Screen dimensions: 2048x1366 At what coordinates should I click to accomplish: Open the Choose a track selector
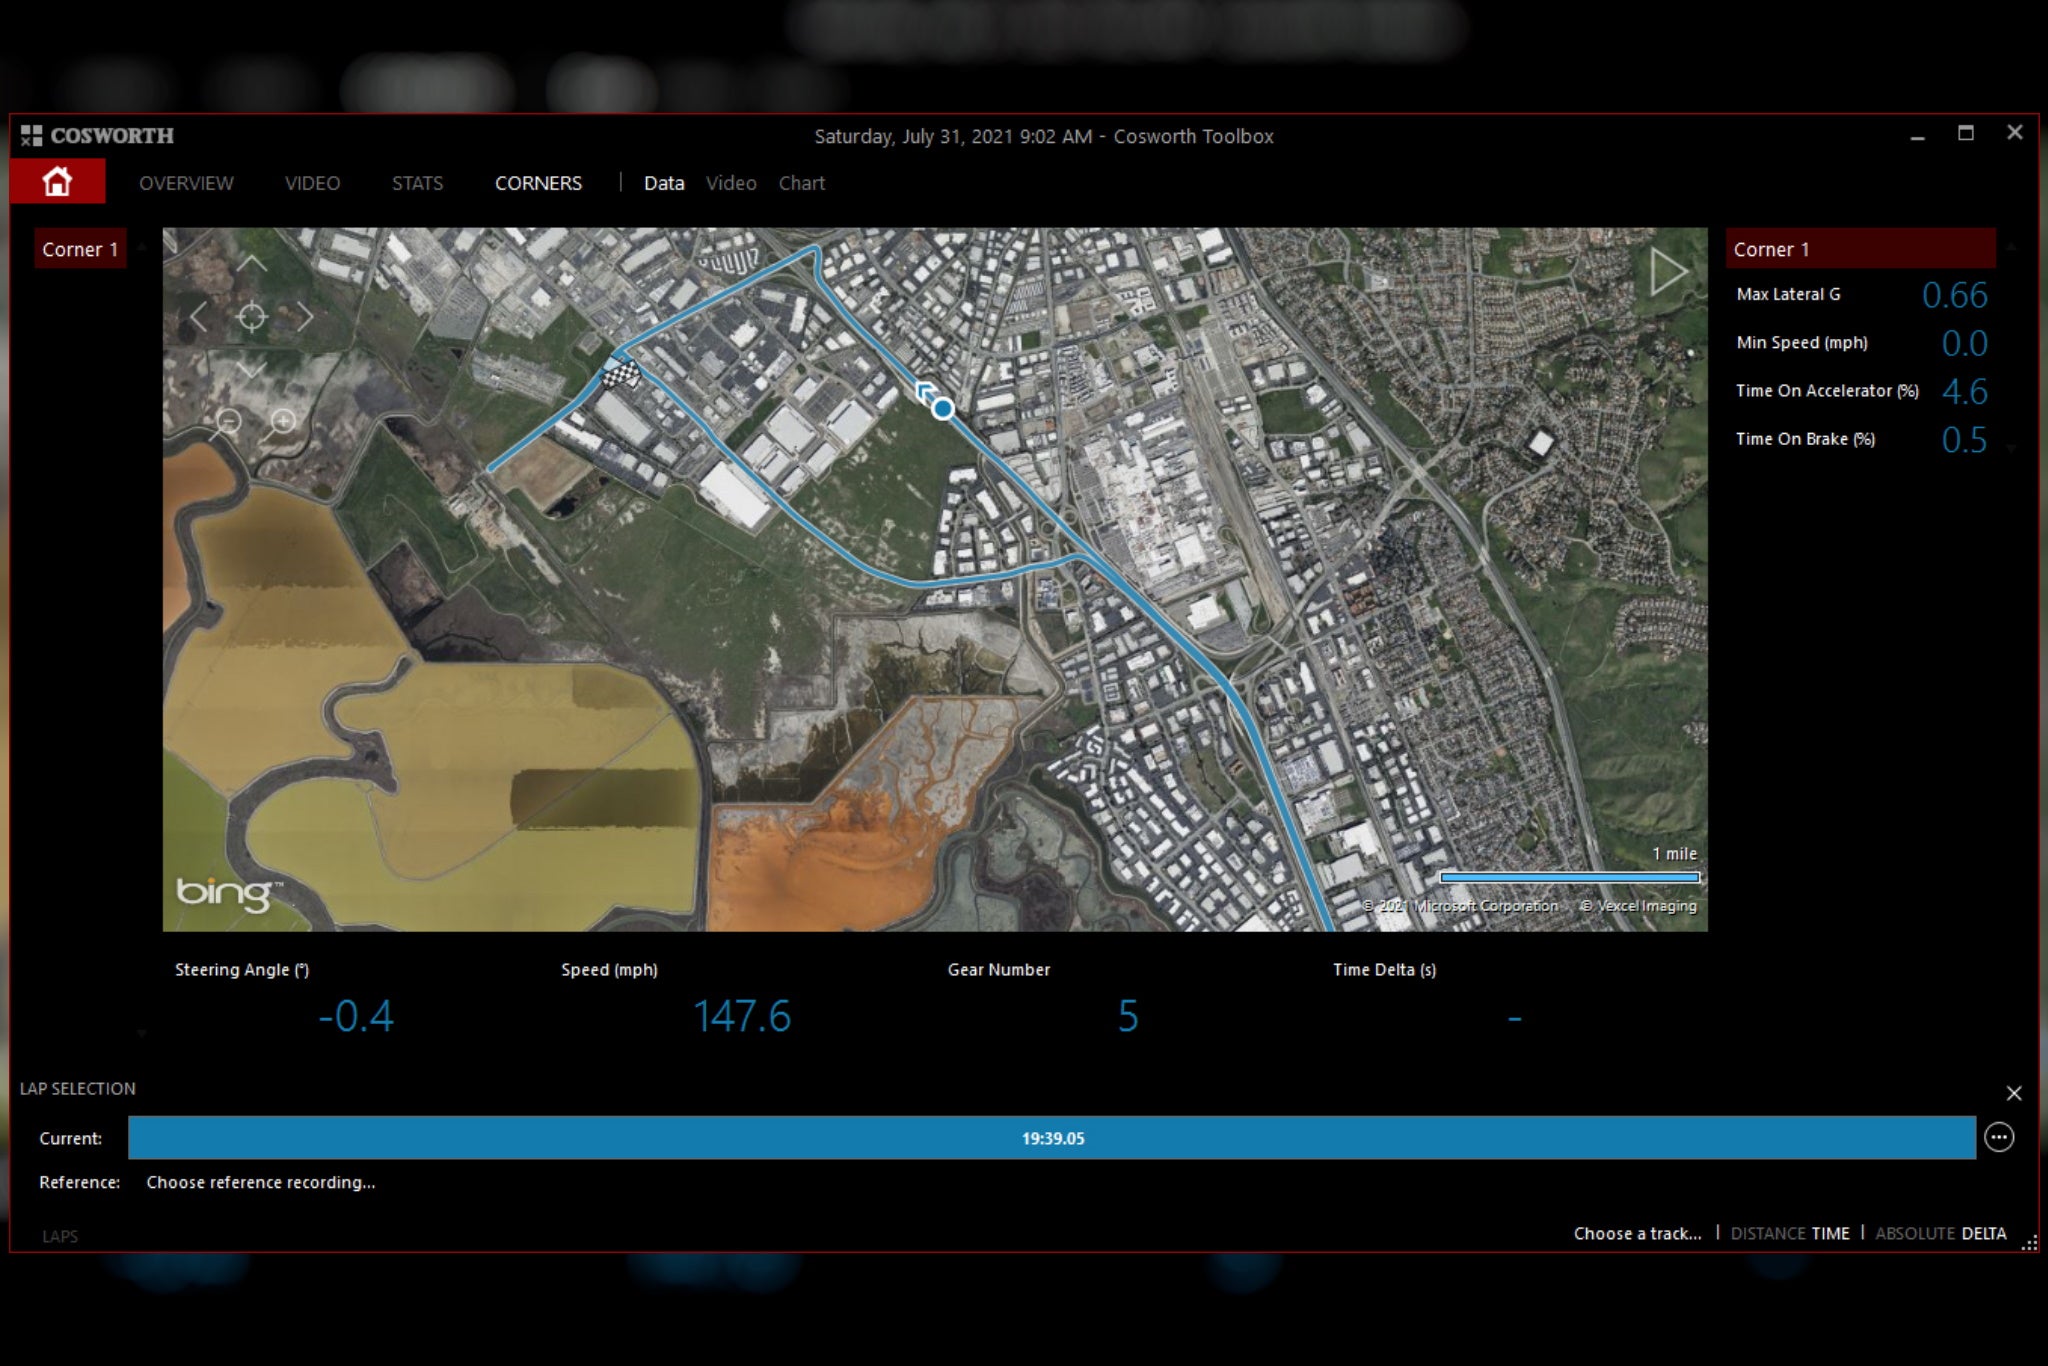tap(1637, 1233)
